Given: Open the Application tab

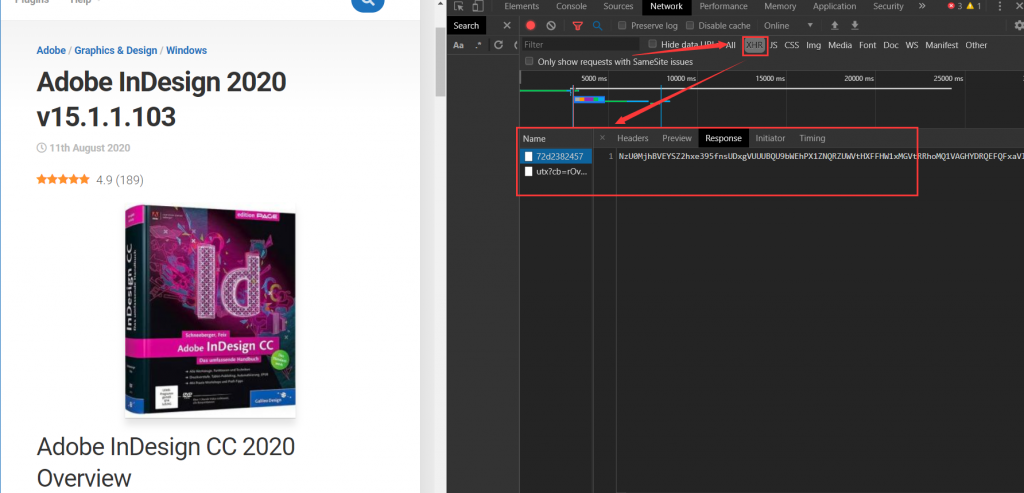Looking at the screenshot, I should pyautogui.click(x=835, y=7).
